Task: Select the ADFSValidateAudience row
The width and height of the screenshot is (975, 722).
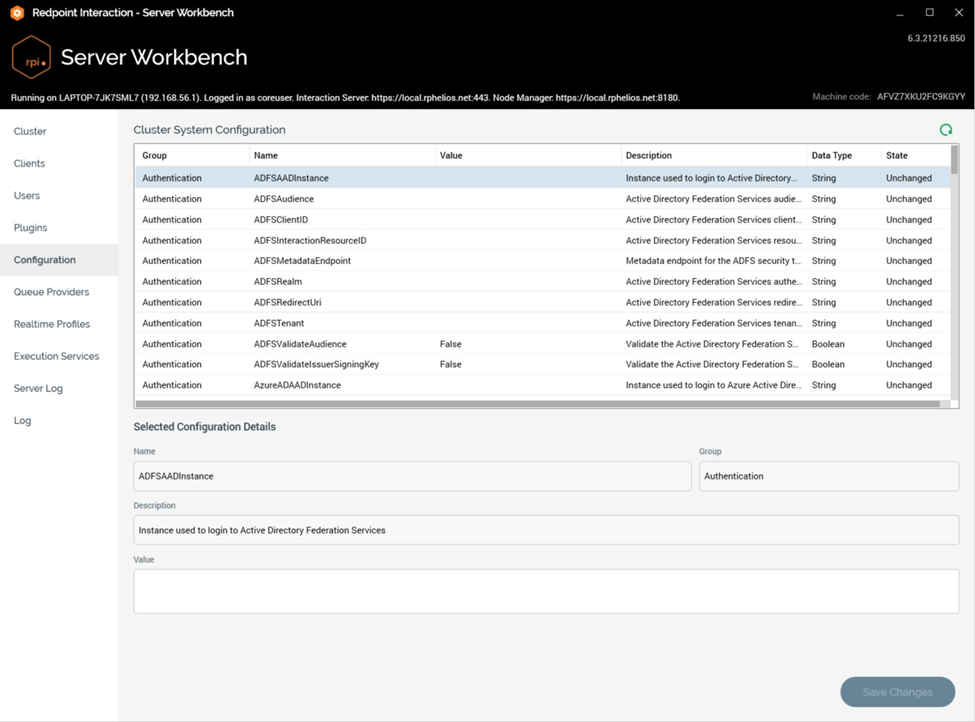Action: point(300,344)
